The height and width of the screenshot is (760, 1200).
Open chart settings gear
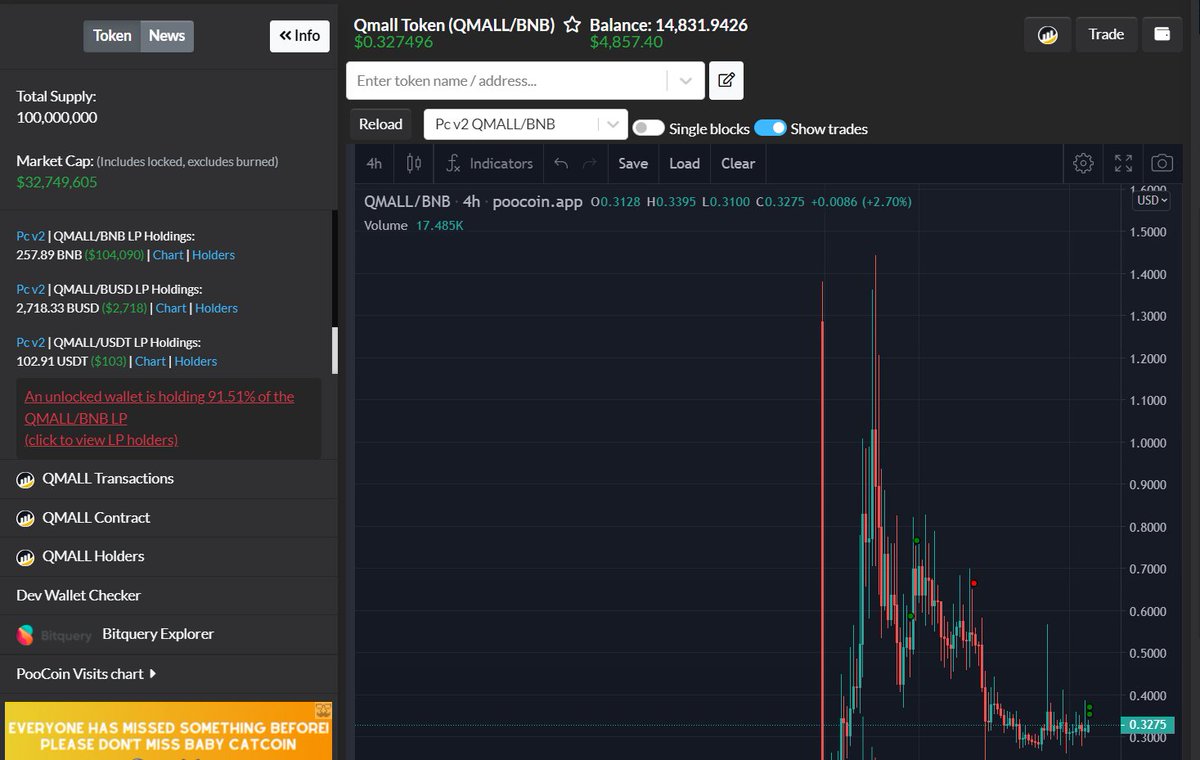tap(1083, 163)
